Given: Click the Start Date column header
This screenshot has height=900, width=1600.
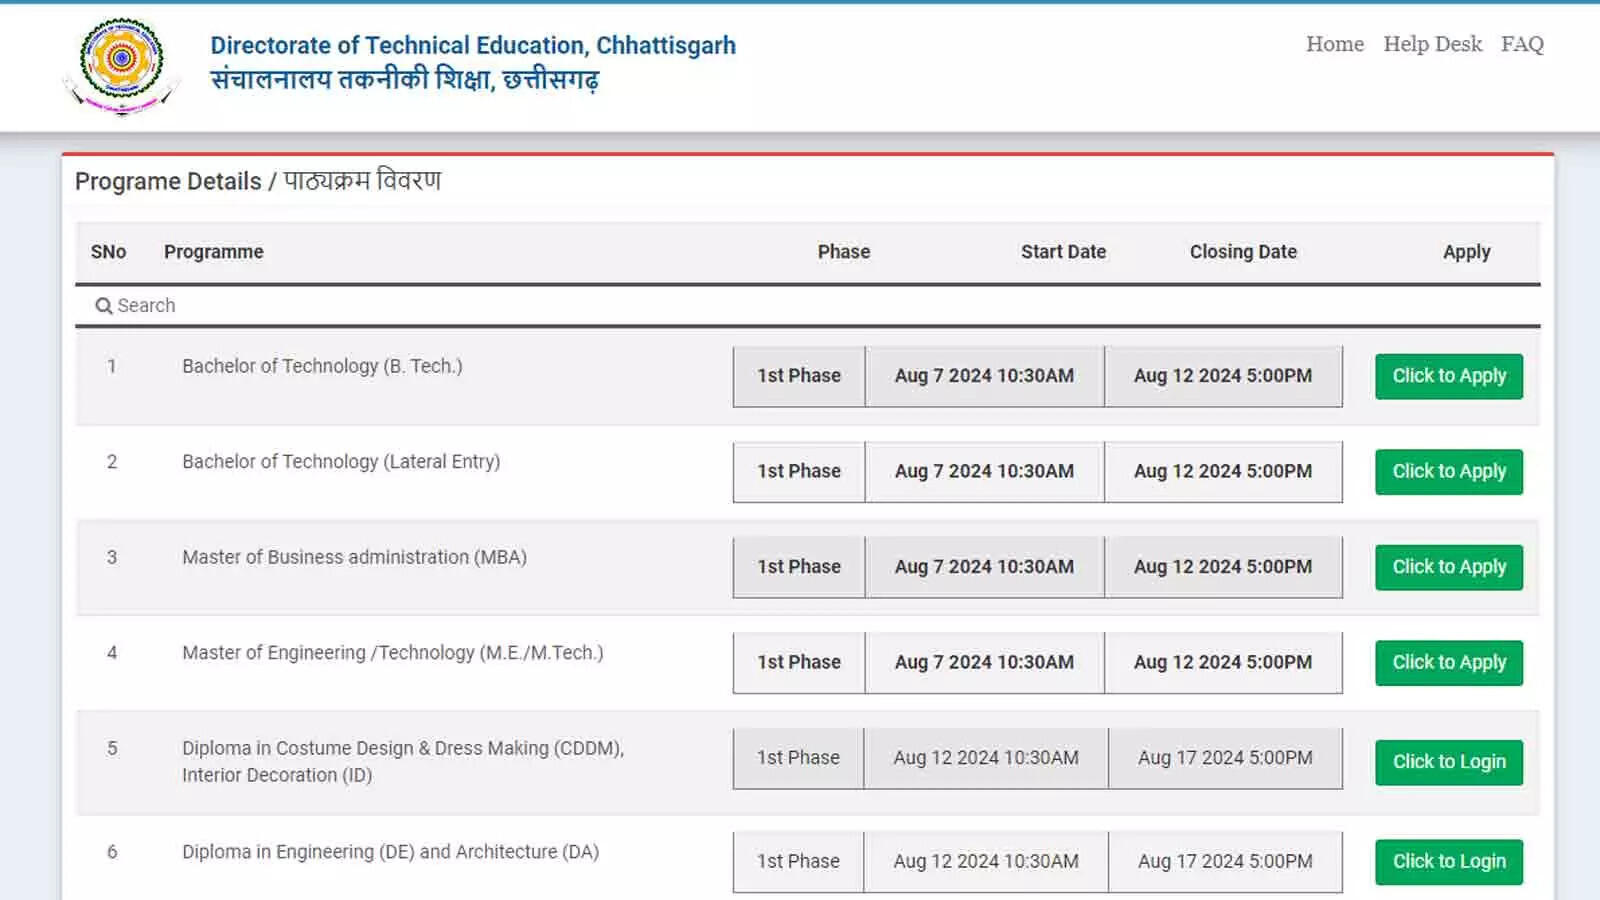Looking at the screenshot, I should point(1062,252).
